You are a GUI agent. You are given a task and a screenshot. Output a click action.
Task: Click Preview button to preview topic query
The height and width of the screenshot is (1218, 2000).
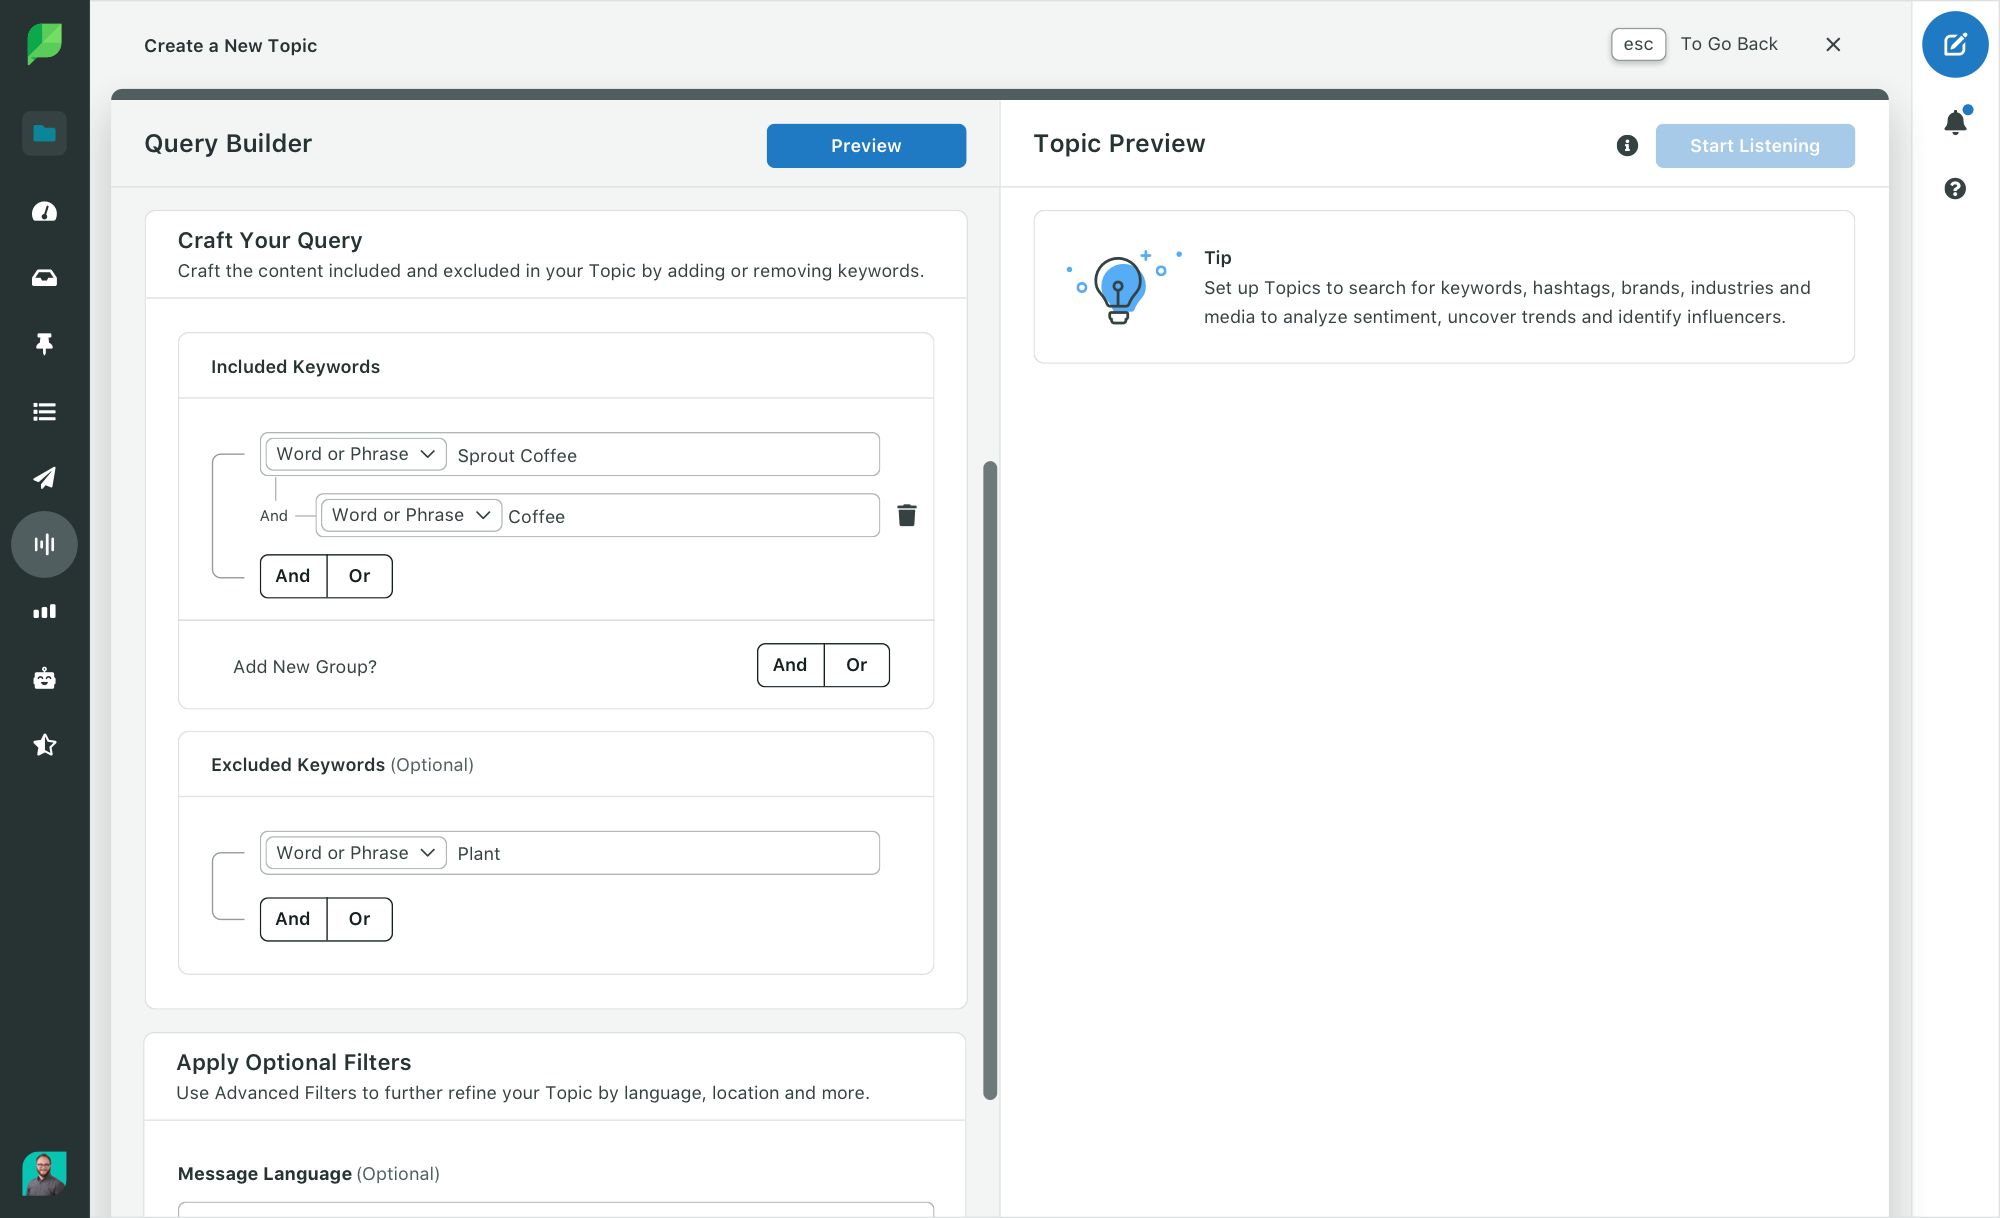866,144
